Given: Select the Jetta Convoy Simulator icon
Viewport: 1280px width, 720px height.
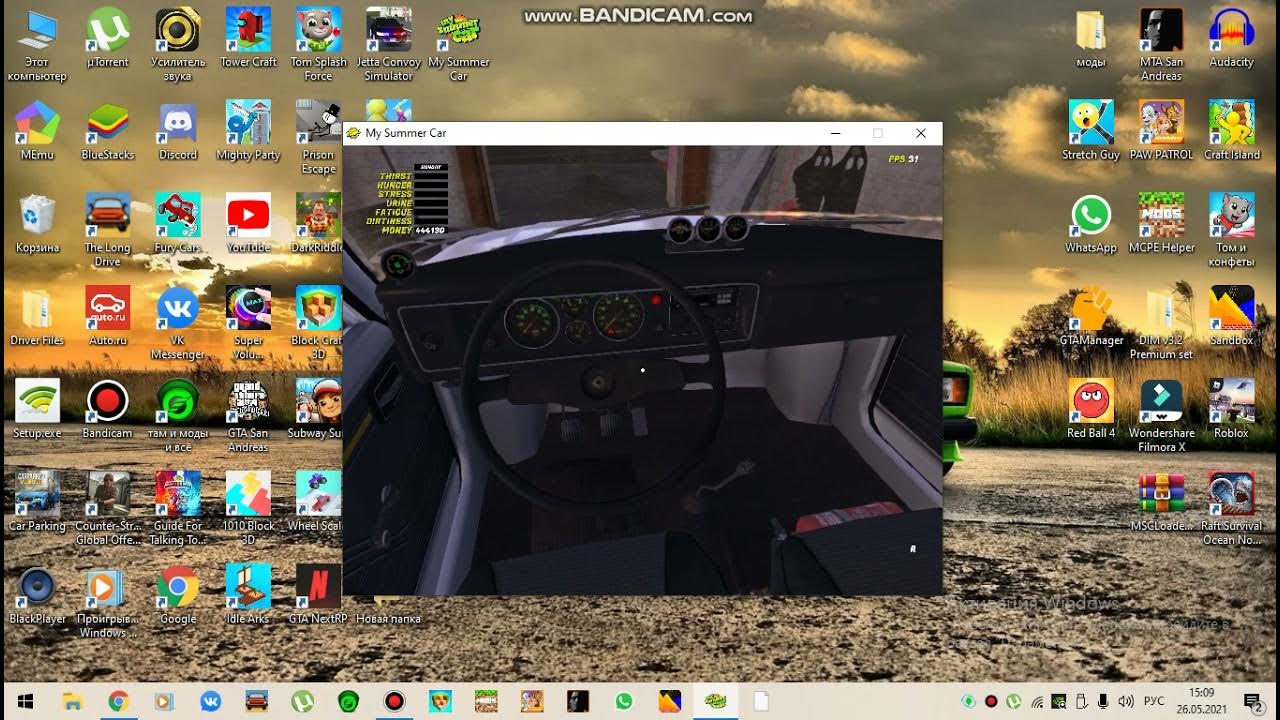Looking at the screenshot, I should tap(388, 45).
